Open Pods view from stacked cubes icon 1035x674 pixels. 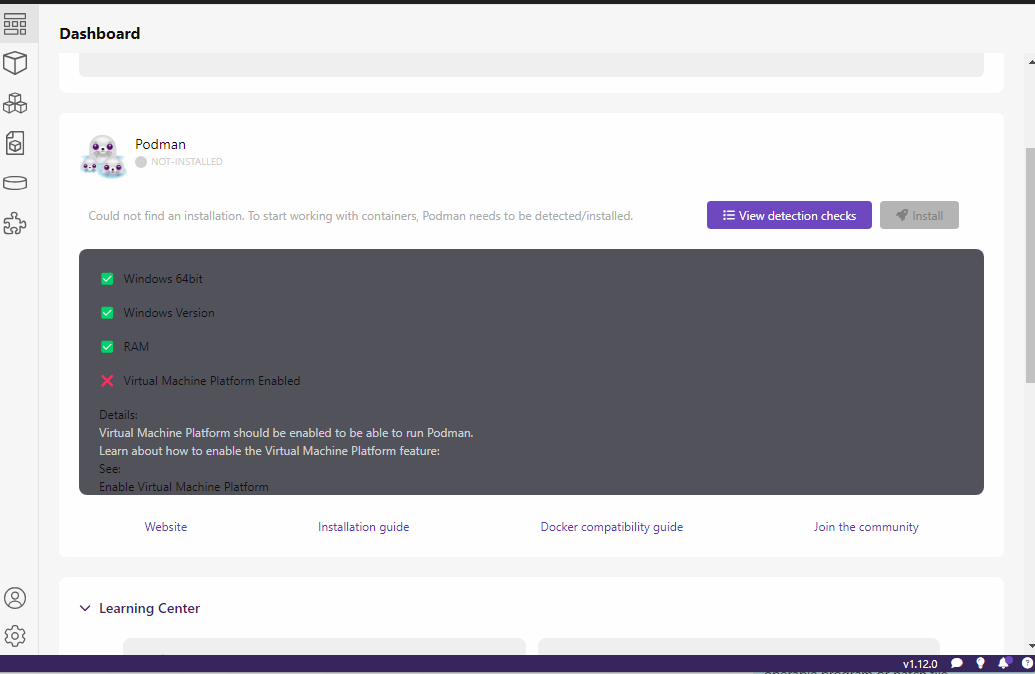(15, 104)
